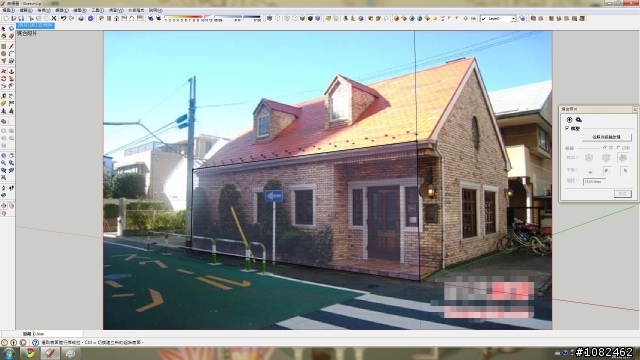The image size is (640, 360).
Task: Open the Layer0 layer dropdown
Action: [x=513, y=18]
